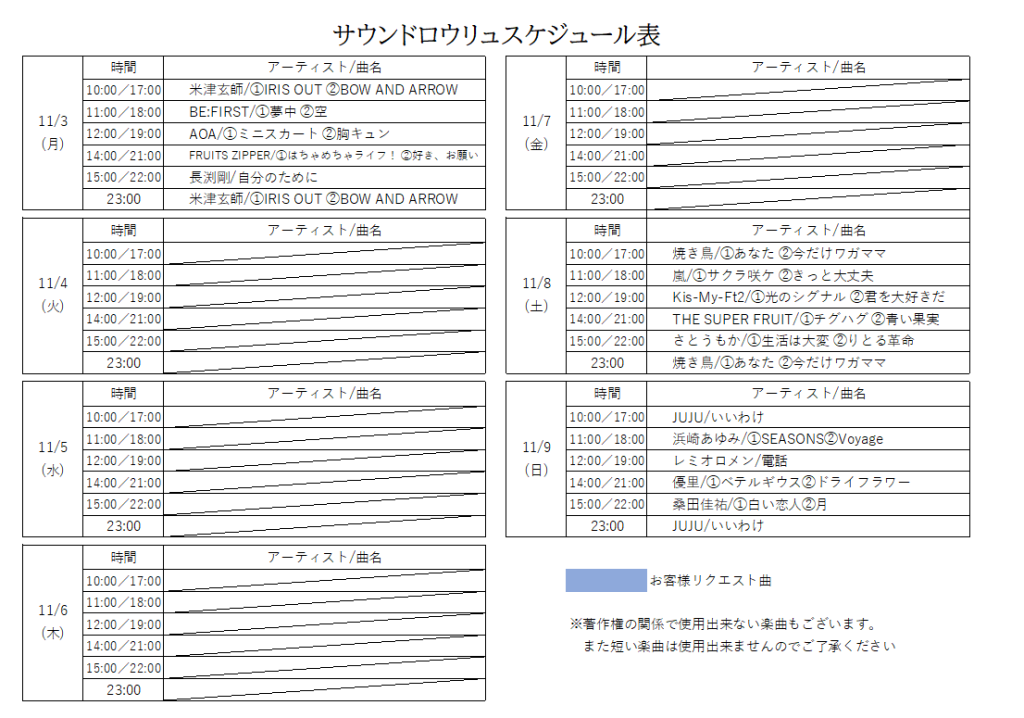Click the 11/4 (火) date cell
The height and width of the screenshot is (718, 1024).
point(52,295)
